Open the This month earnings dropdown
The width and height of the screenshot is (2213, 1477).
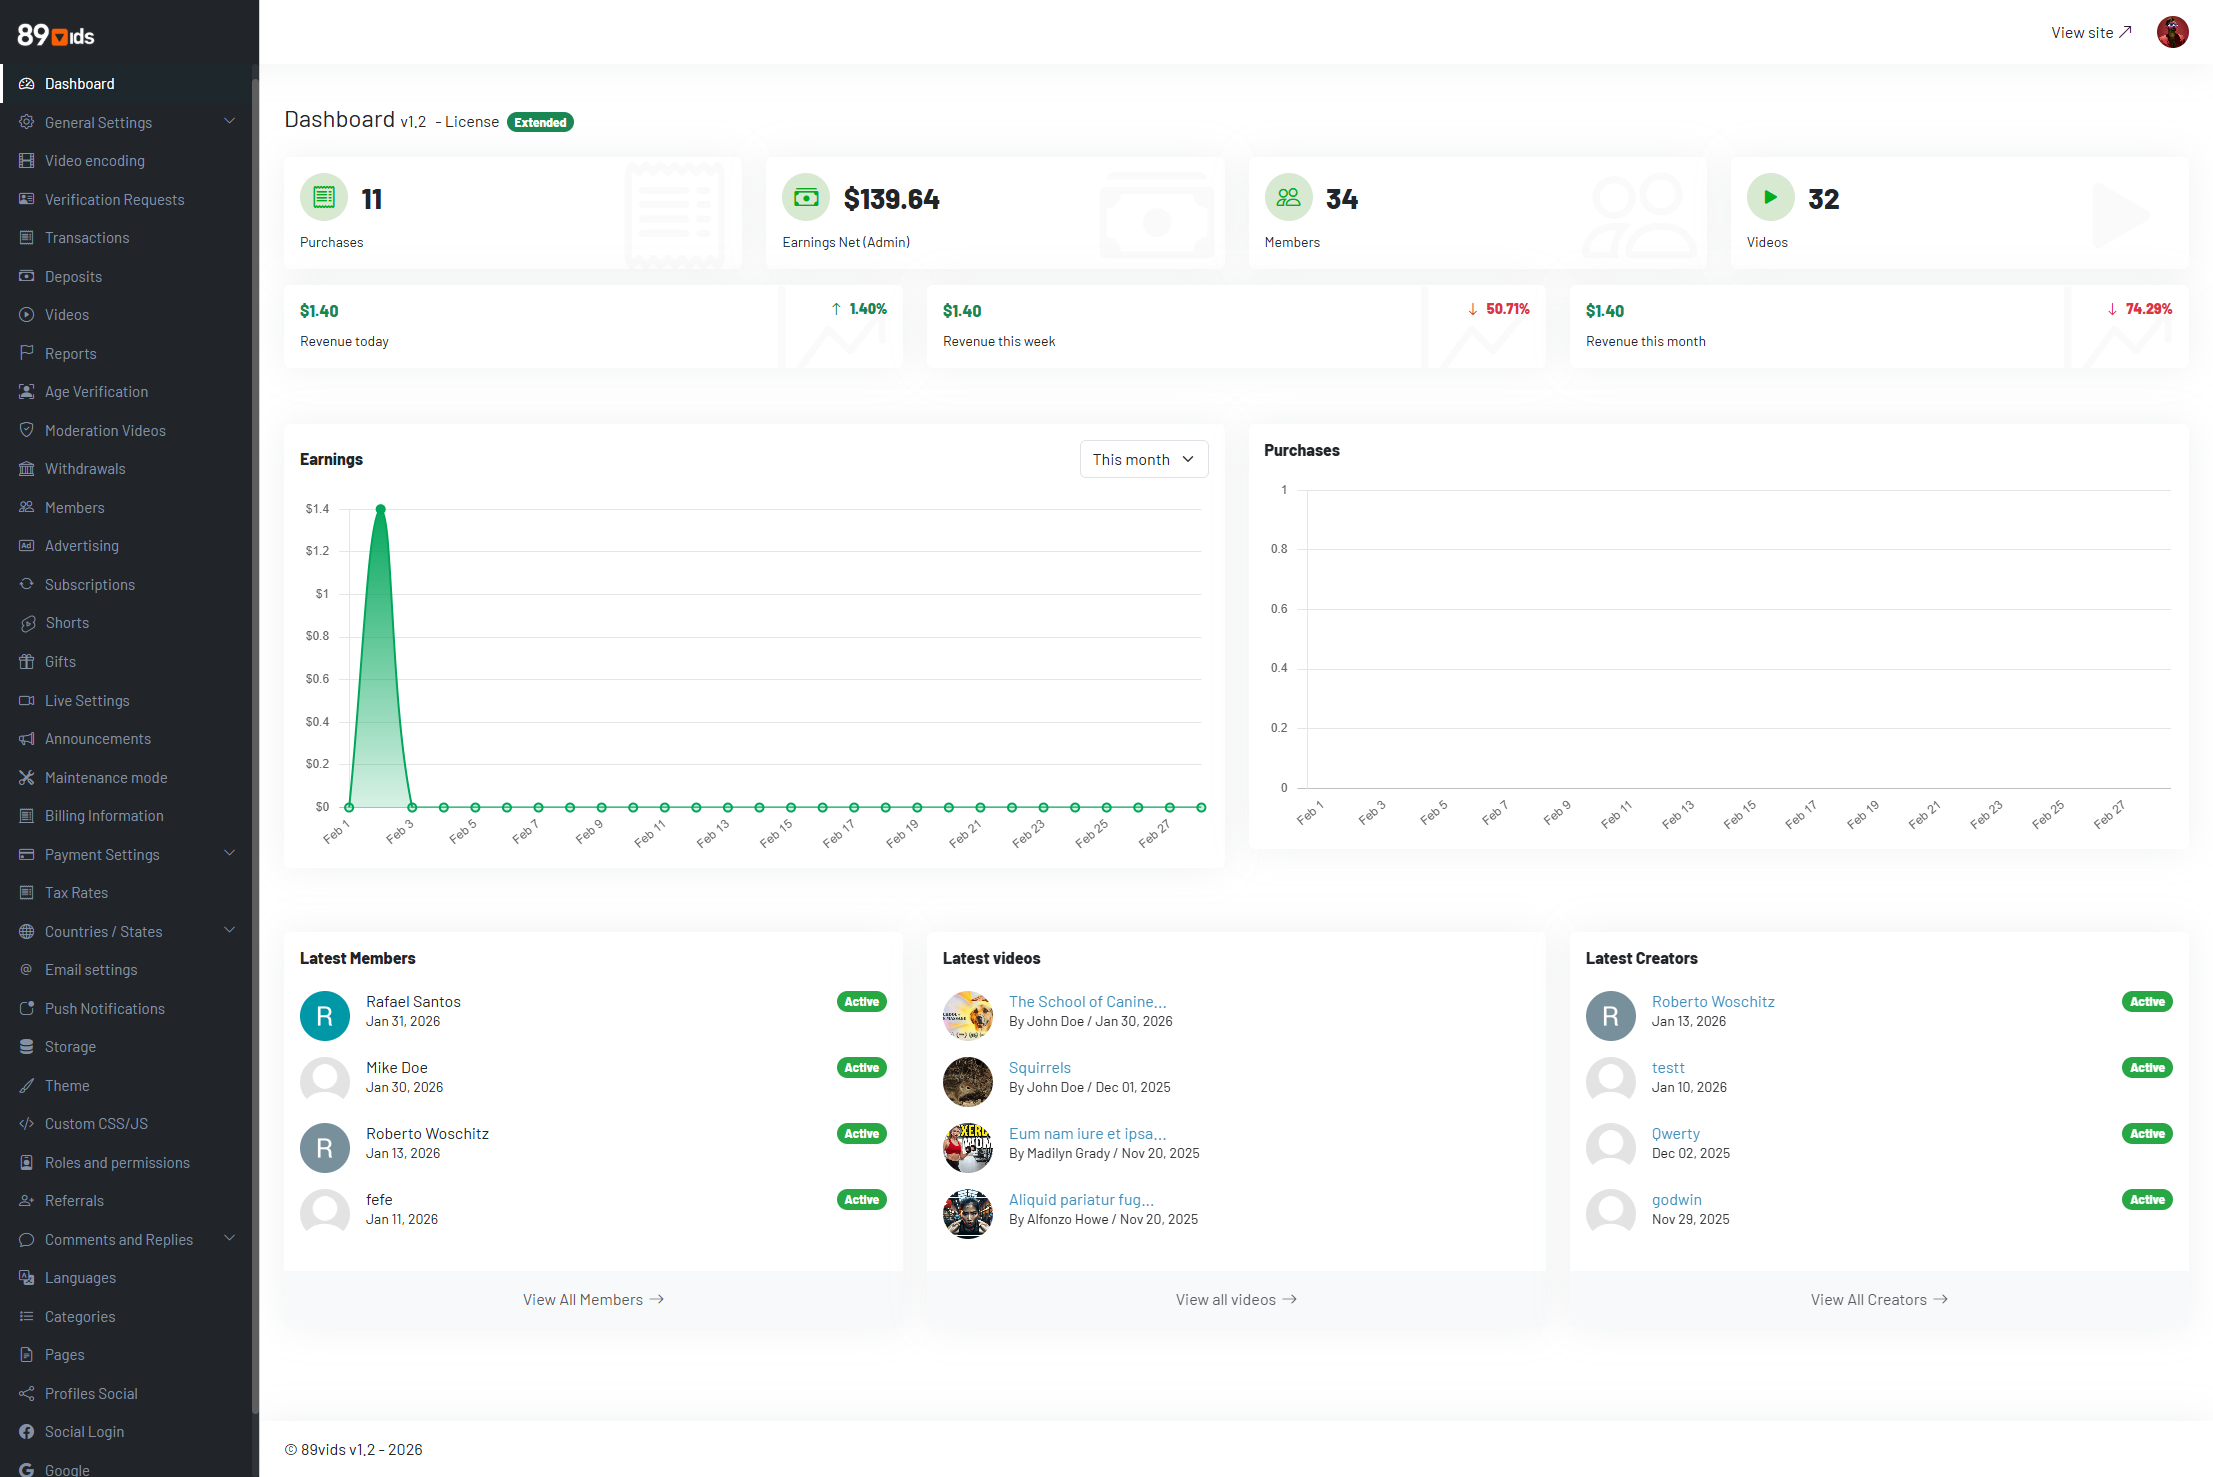[1143, 459]
